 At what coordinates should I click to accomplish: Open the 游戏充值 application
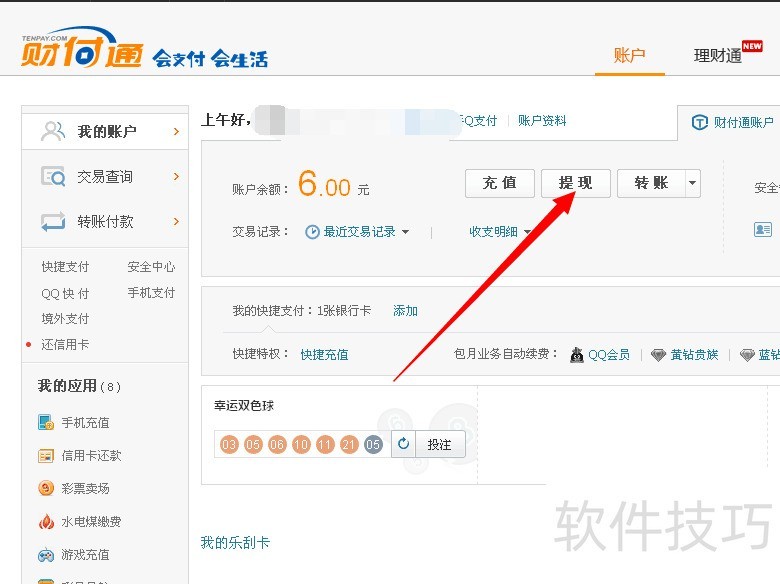pos(85,555)
